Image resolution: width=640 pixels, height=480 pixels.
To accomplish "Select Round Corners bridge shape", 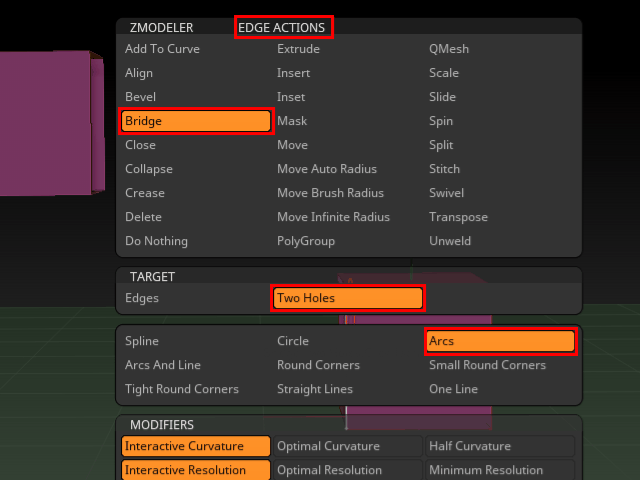I will point(318,365).
